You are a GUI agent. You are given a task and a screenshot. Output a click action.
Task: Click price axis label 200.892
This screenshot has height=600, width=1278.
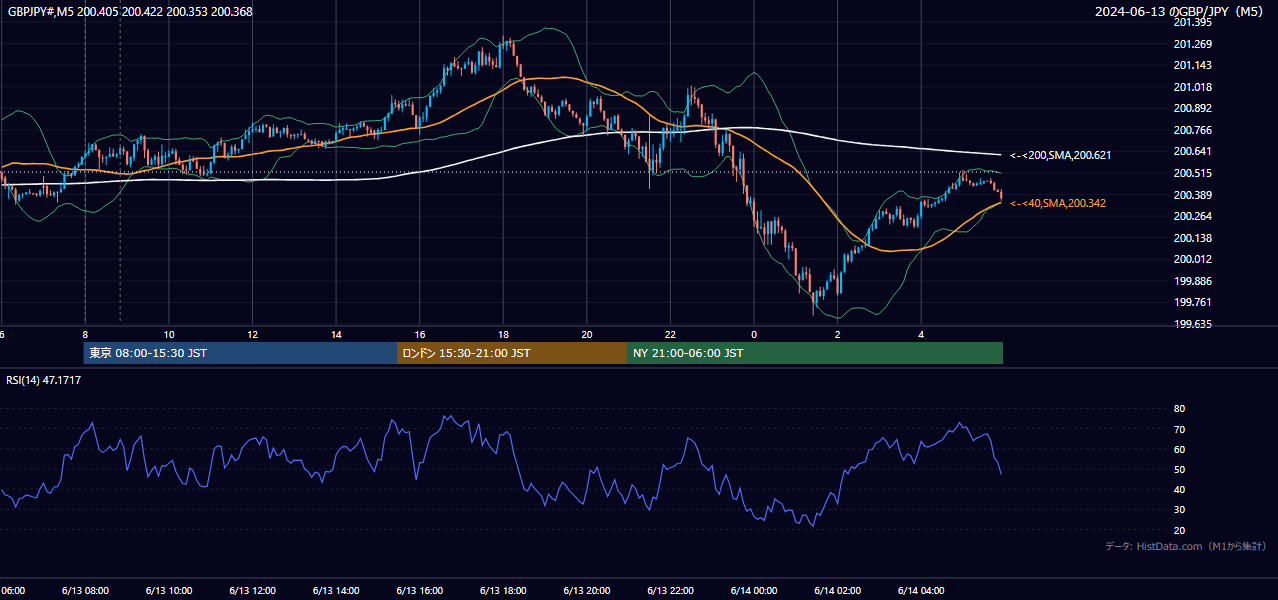click(x=1193, y=108)
